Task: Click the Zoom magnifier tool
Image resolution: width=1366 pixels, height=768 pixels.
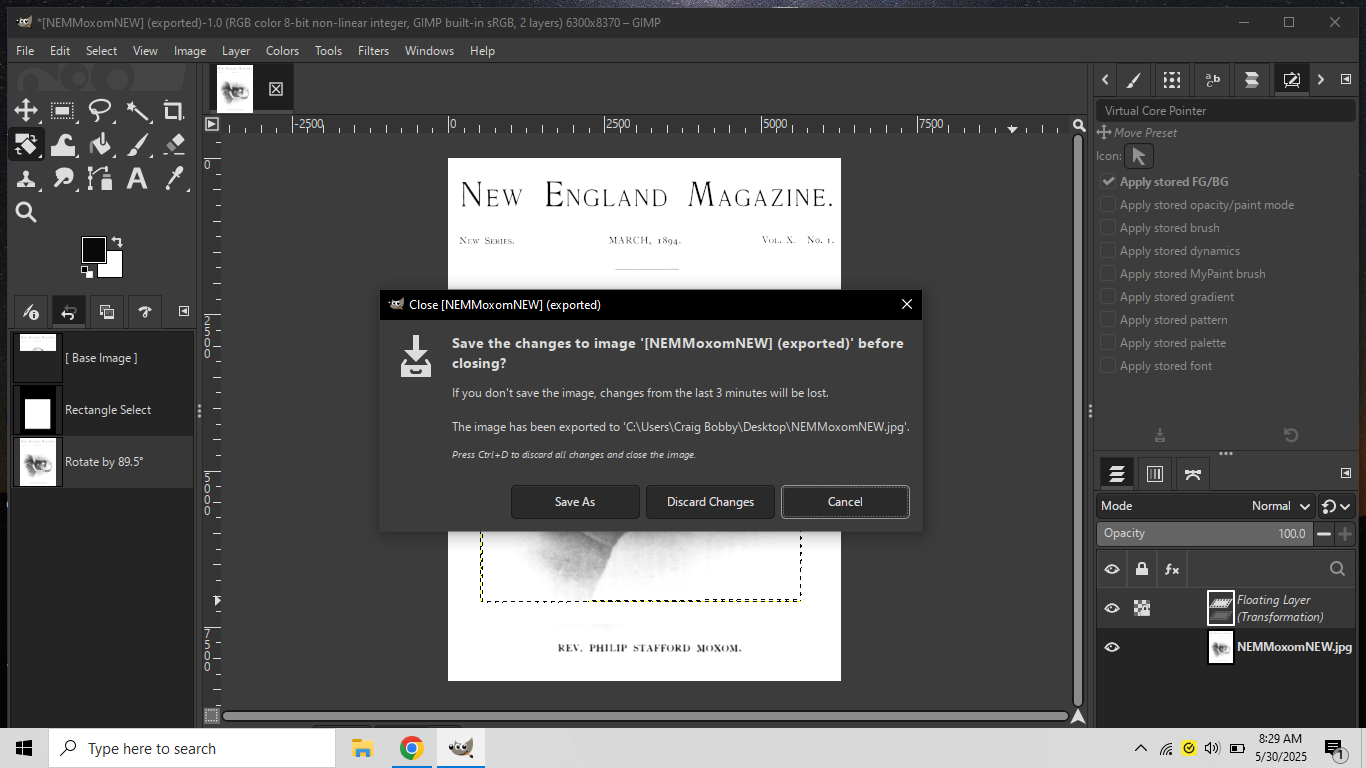Action: 26,212
